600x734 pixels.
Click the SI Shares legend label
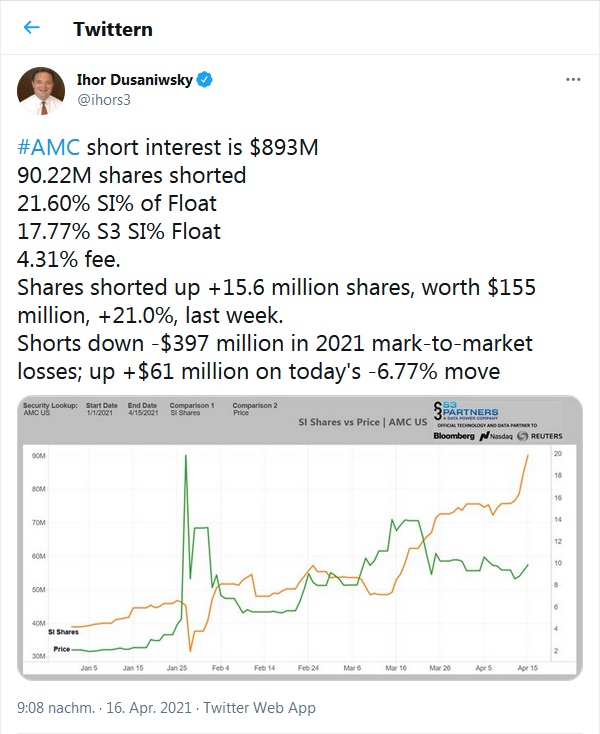(x=63, y=632)
